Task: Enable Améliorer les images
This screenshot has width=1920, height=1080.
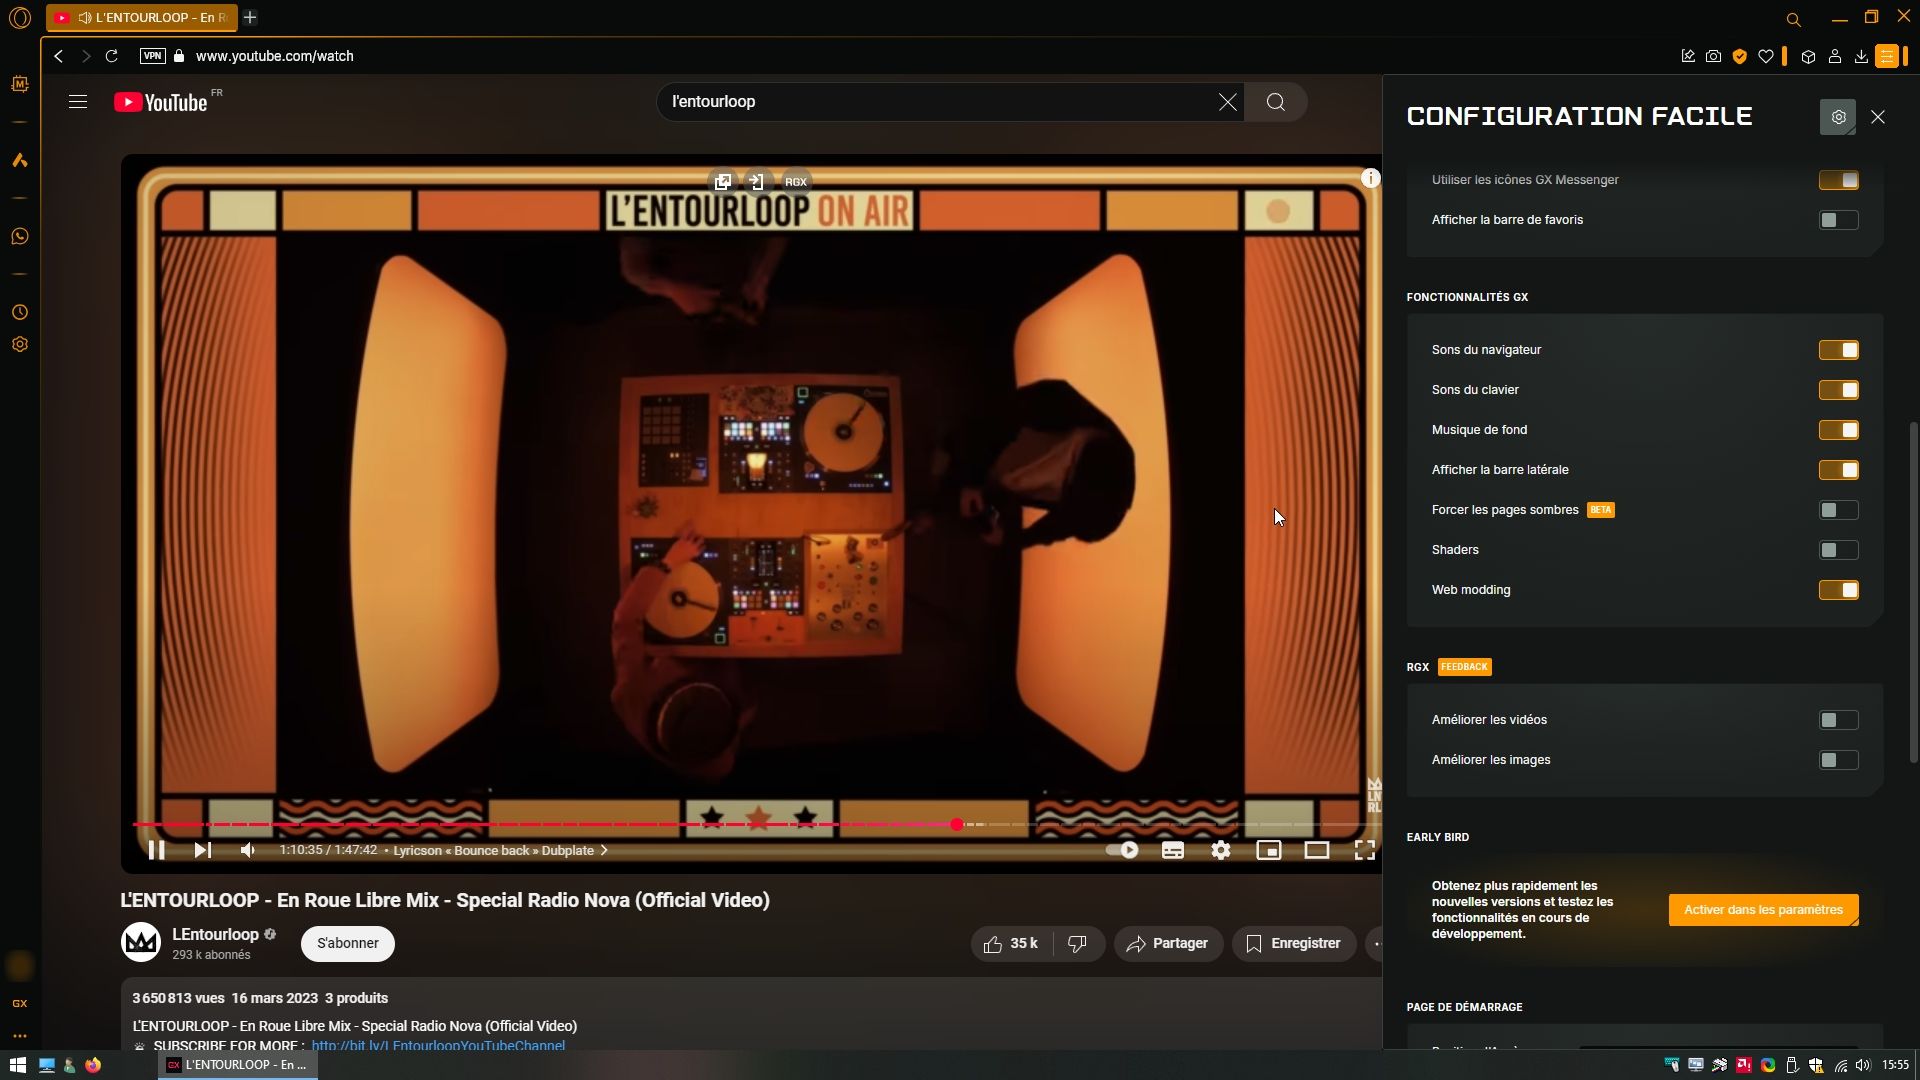Action: point(1838,760)
